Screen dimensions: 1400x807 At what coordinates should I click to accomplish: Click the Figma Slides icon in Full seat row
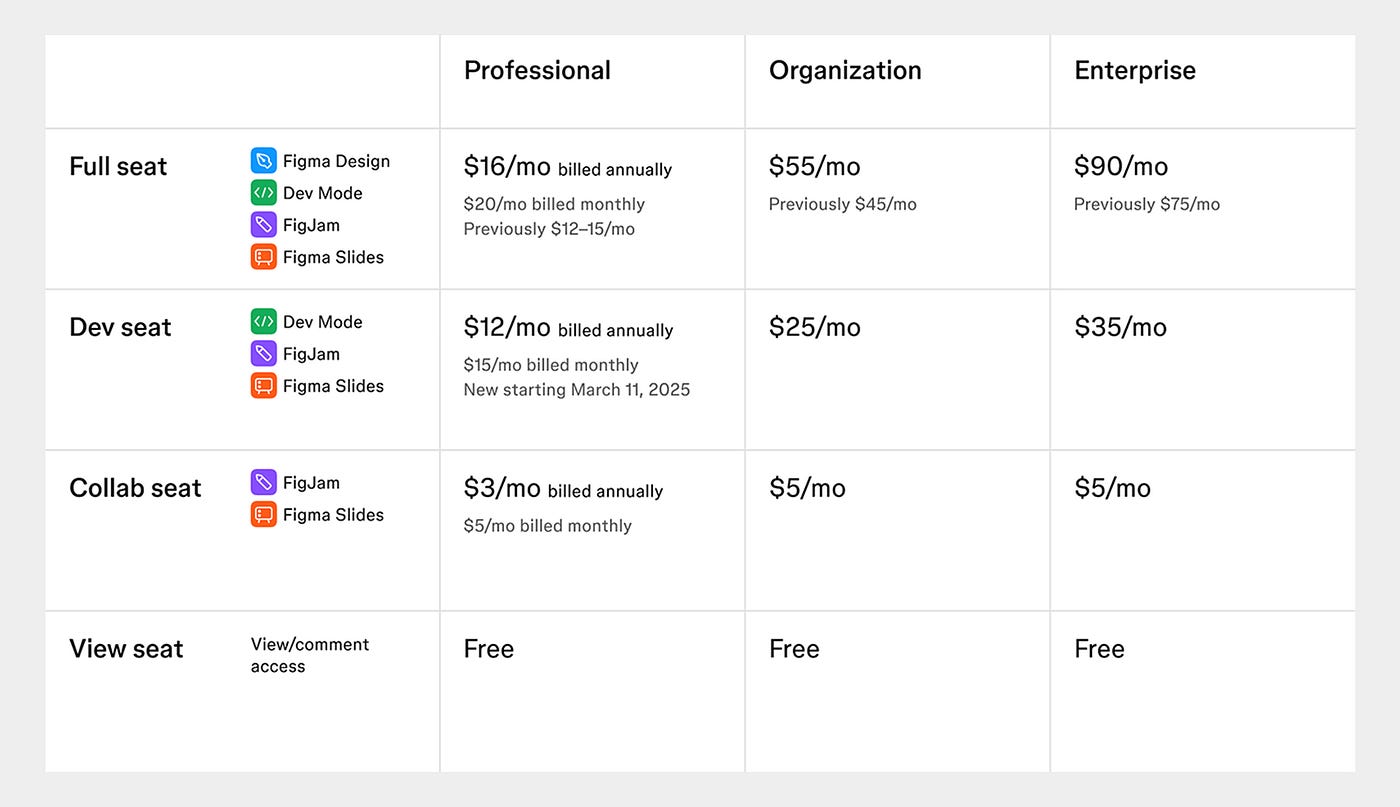[x=263, y=257]
